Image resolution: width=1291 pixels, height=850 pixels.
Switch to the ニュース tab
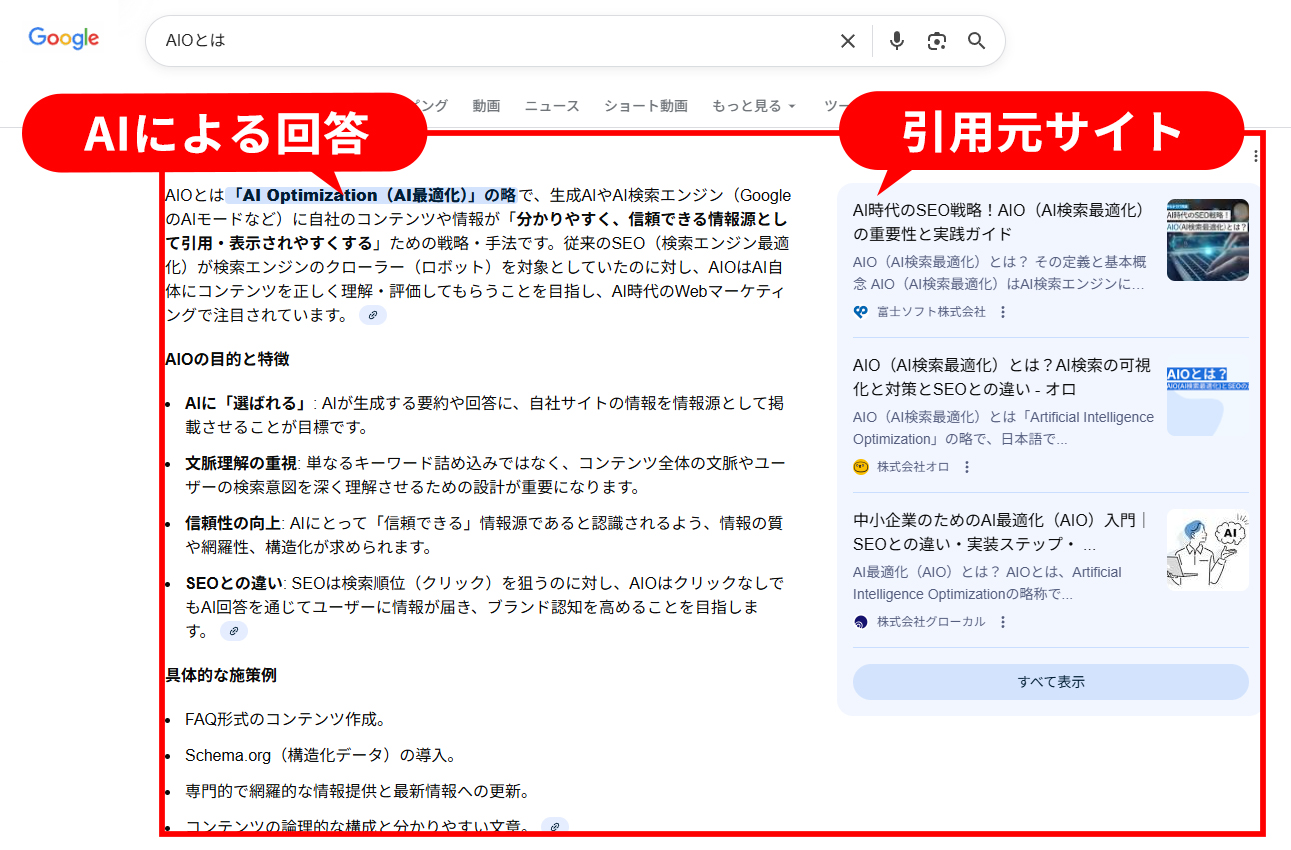[552, 106]
